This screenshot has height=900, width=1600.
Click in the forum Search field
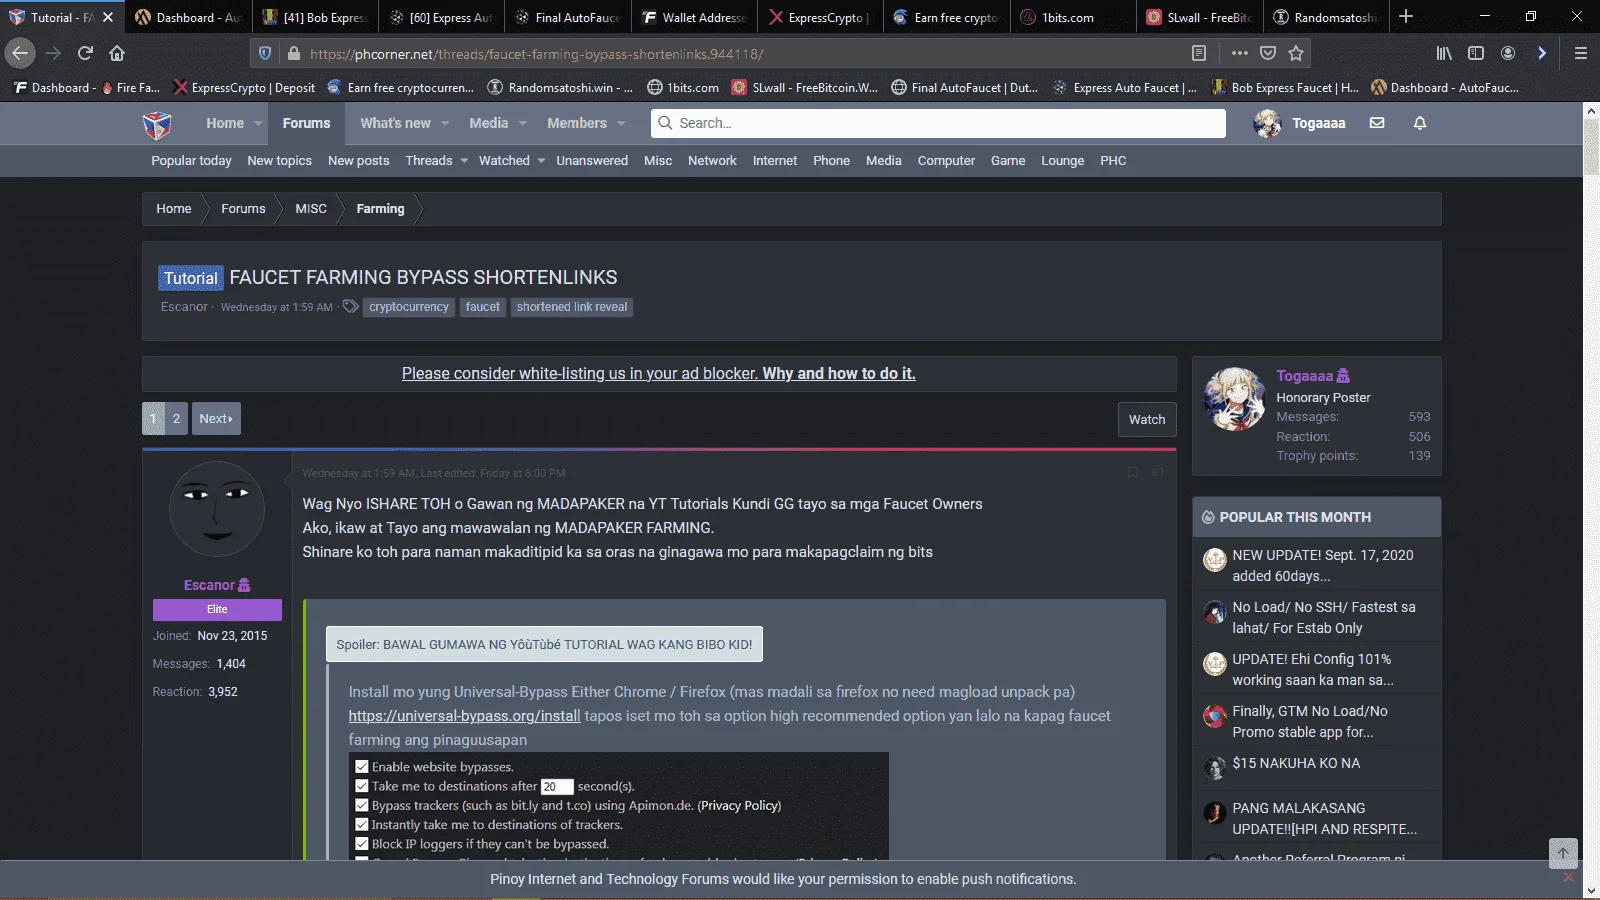(938, 123)
